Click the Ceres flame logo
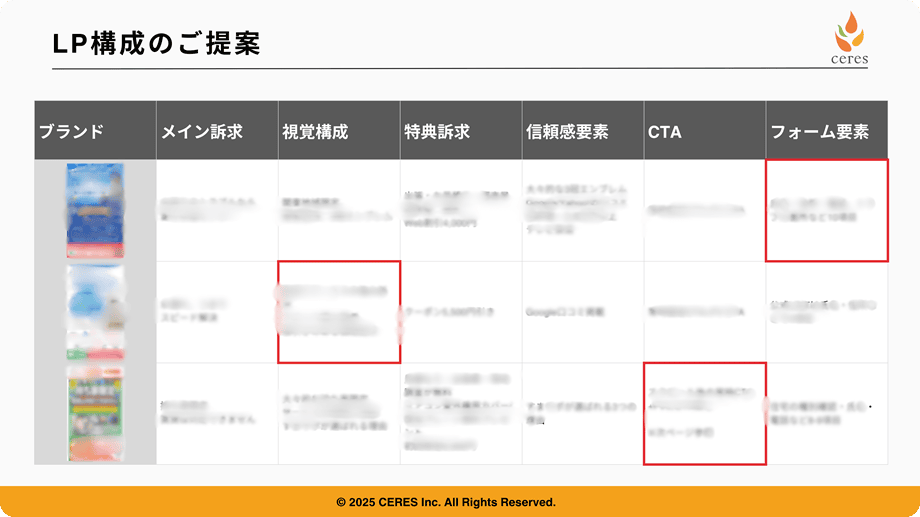 click(849, 30)
